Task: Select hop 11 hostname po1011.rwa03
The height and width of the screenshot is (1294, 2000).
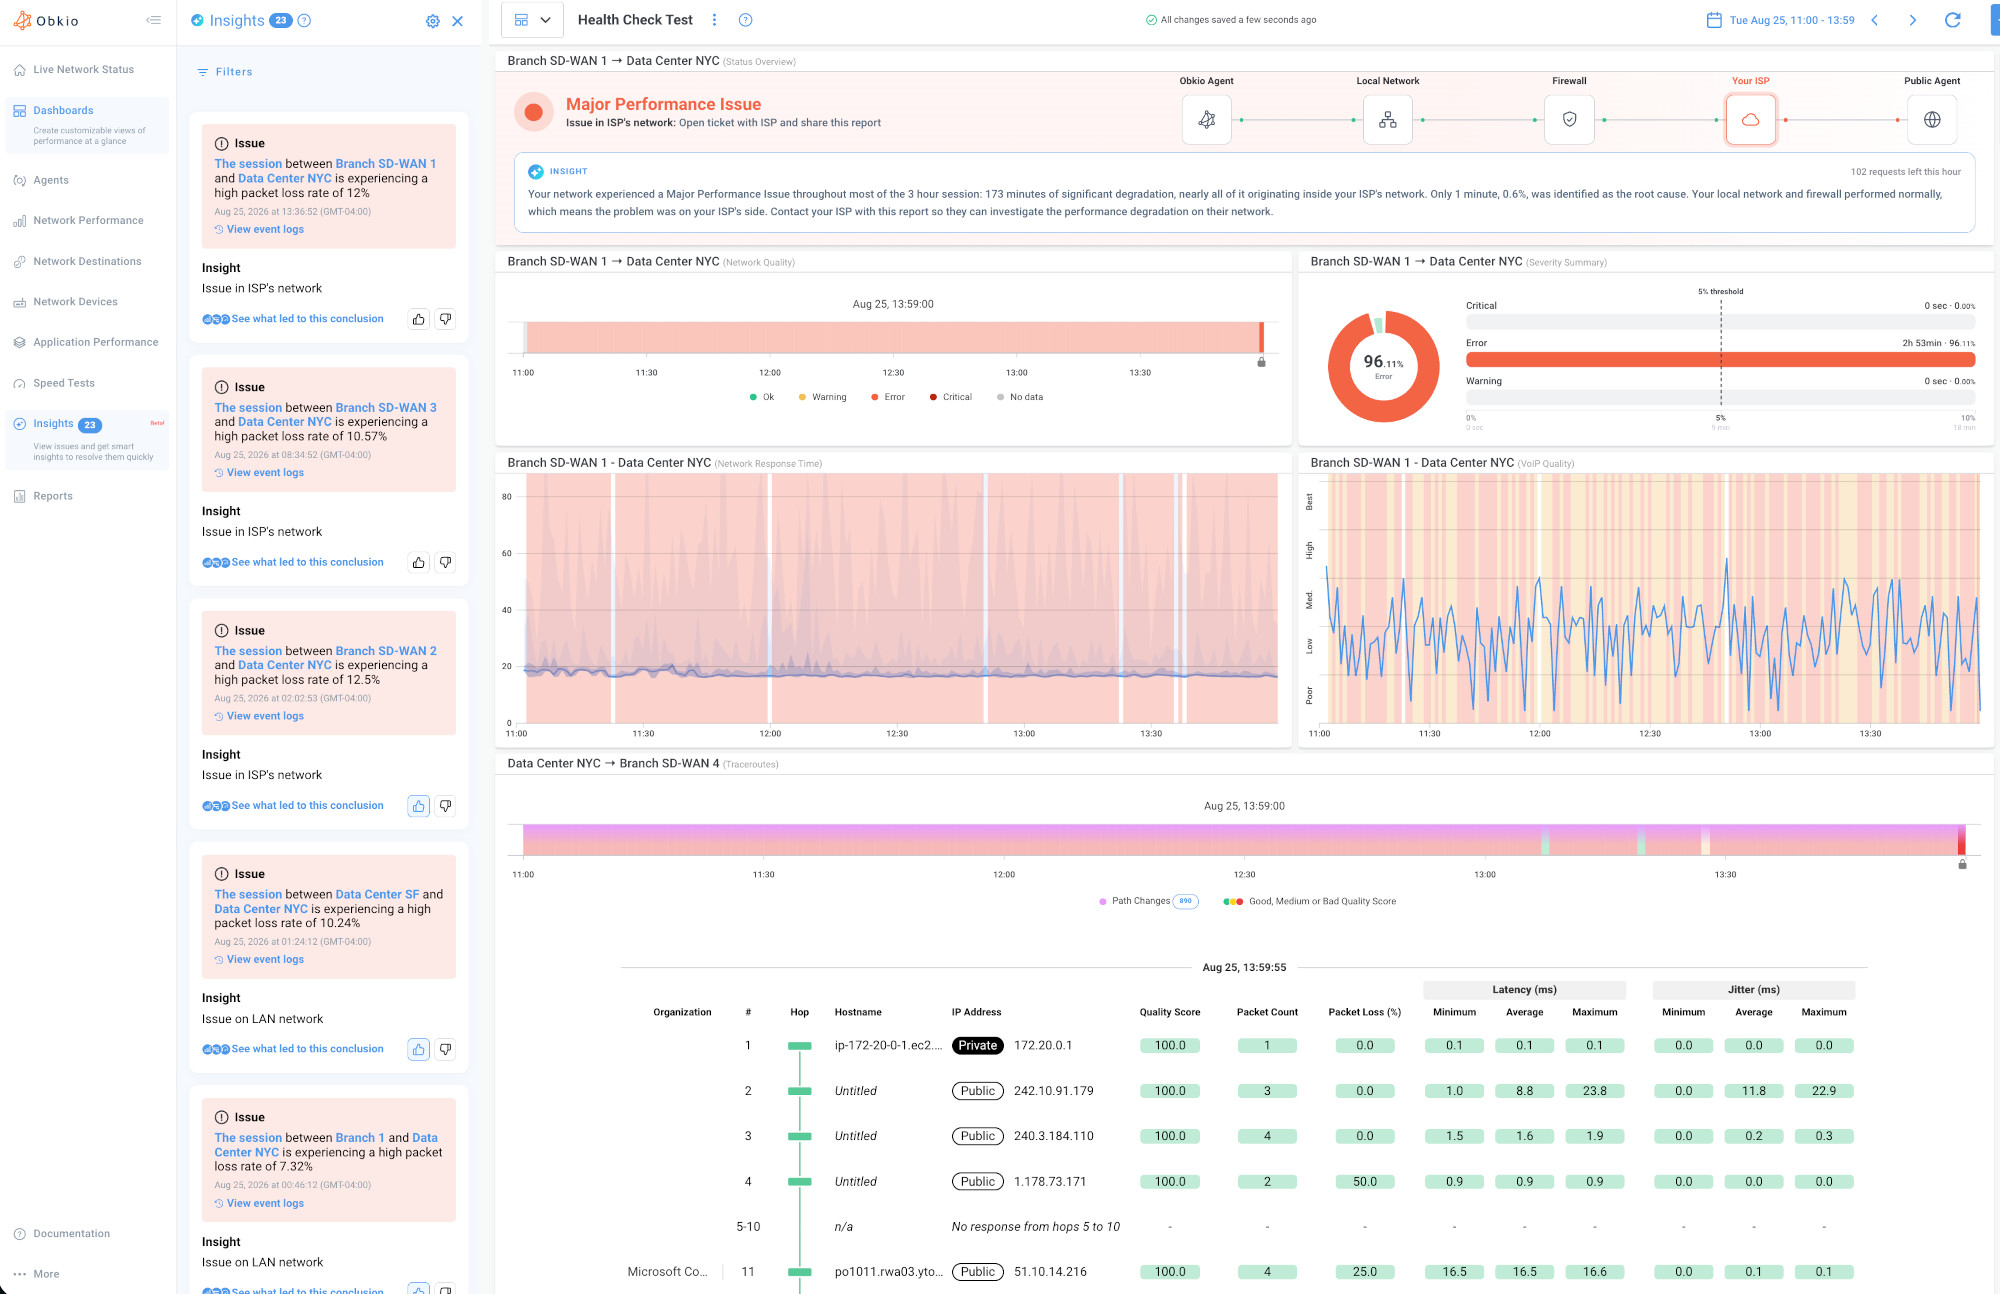Action: [888, 1273]
